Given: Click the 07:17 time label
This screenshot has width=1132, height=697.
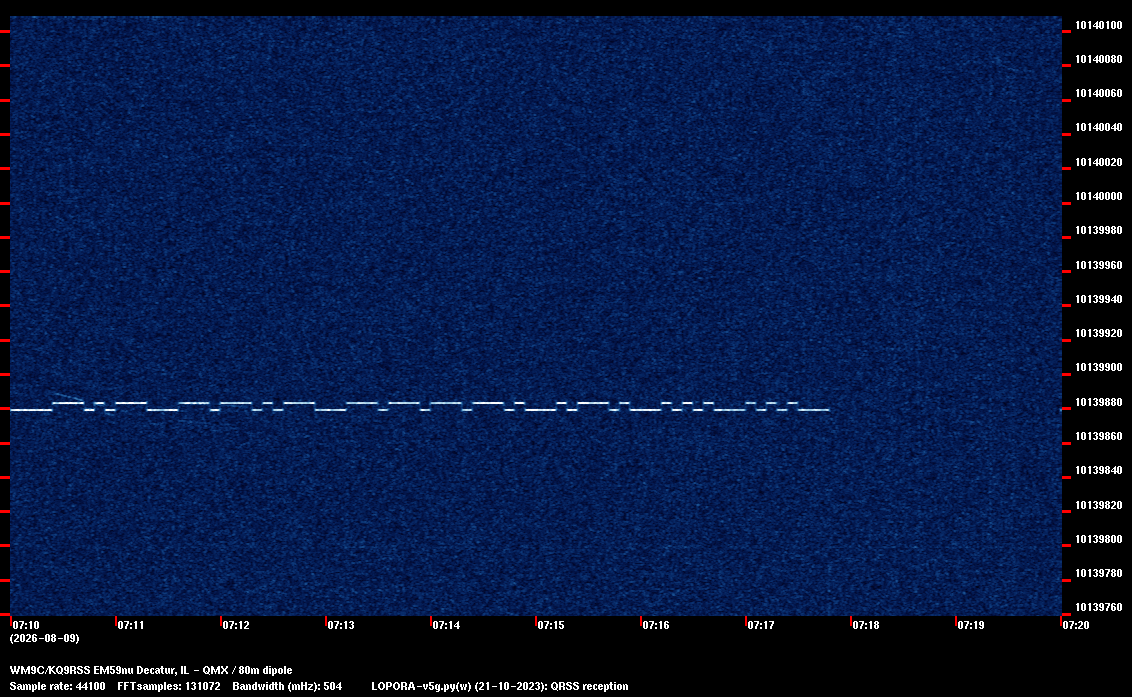Looking at the screenshot, I should (761, 625).
